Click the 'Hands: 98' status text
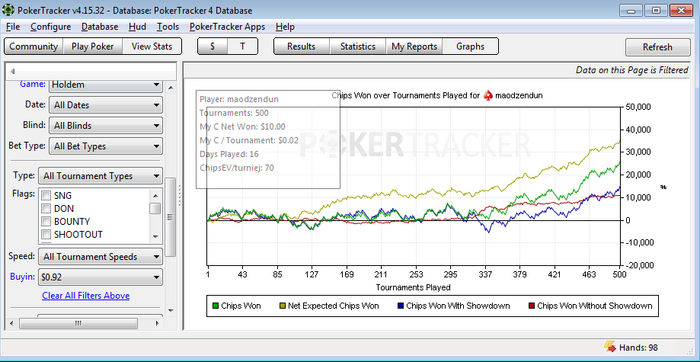This screenshot has width=700, height=362. pos(638,347)
